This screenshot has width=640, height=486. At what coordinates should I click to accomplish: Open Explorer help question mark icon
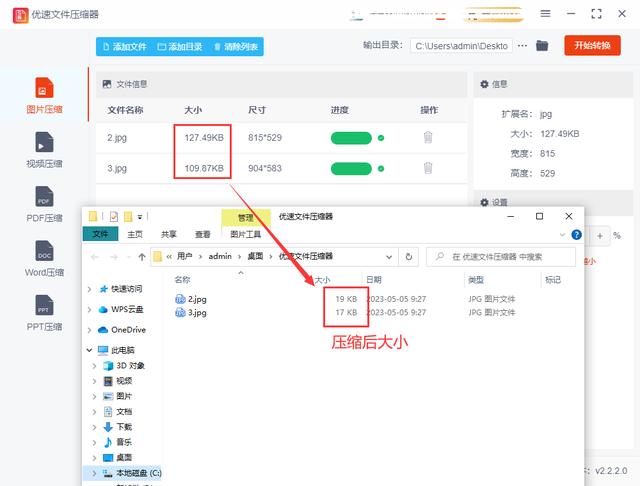coord(576,235)
